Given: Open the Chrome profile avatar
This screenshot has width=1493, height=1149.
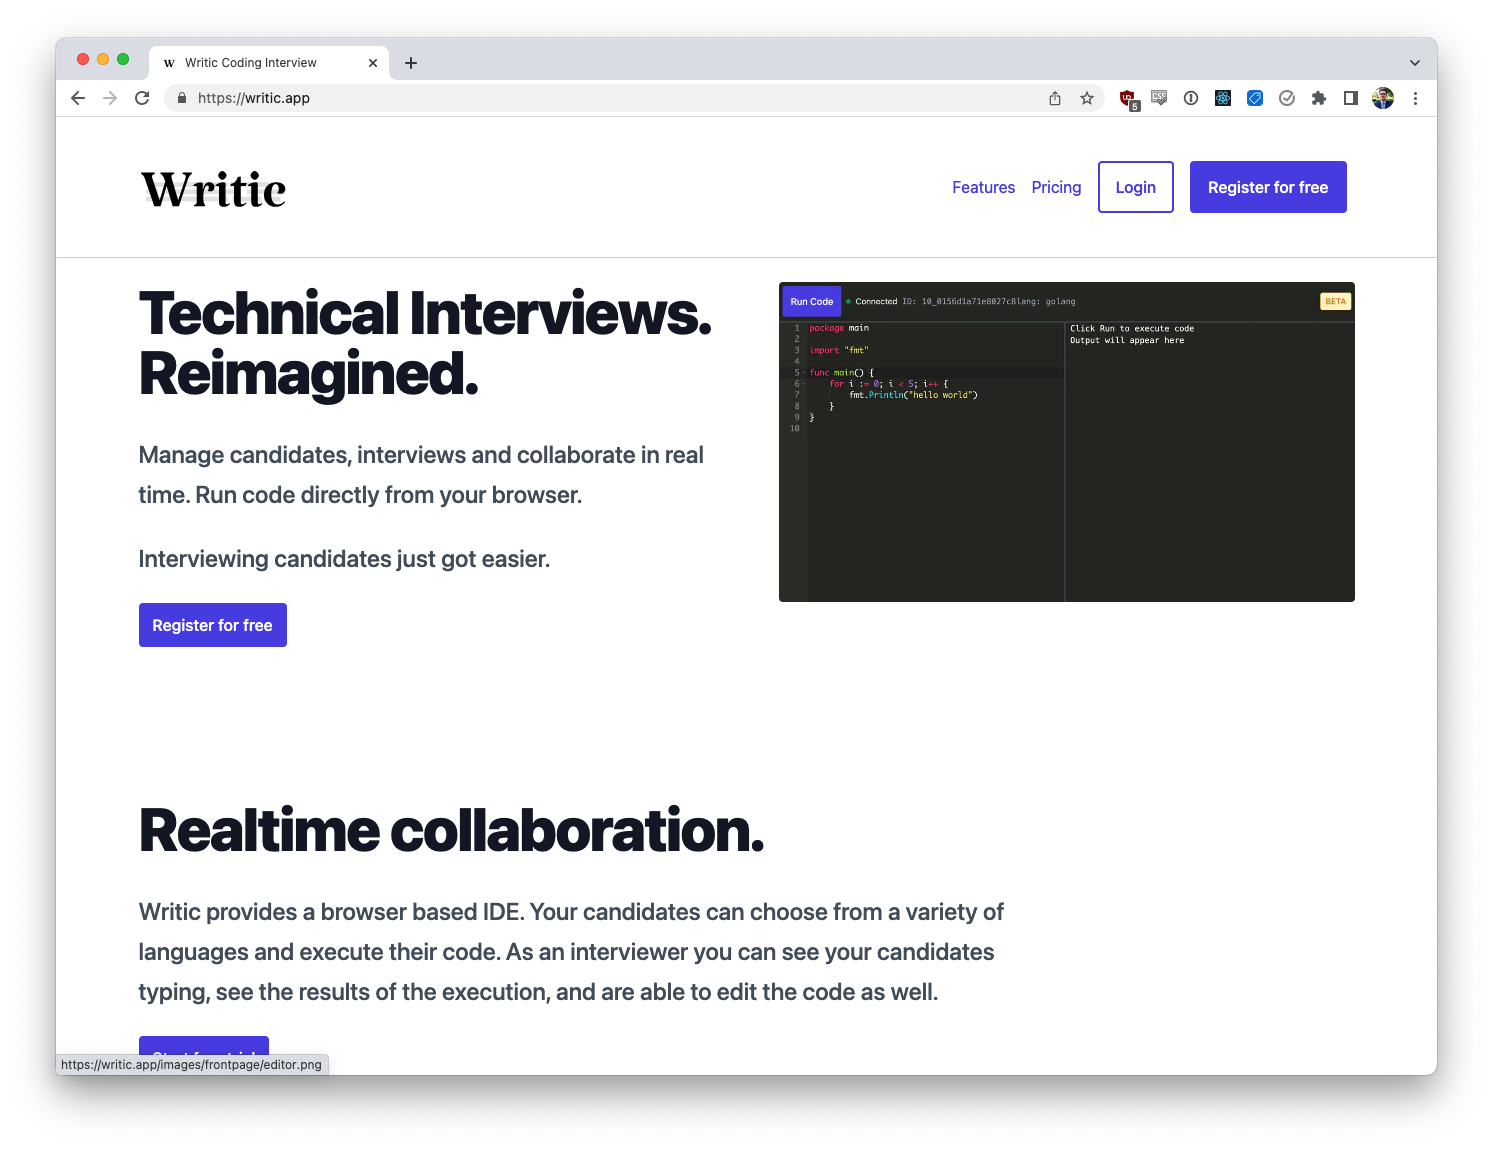Looking at the screenshot, I should (x=1383, y=98).
